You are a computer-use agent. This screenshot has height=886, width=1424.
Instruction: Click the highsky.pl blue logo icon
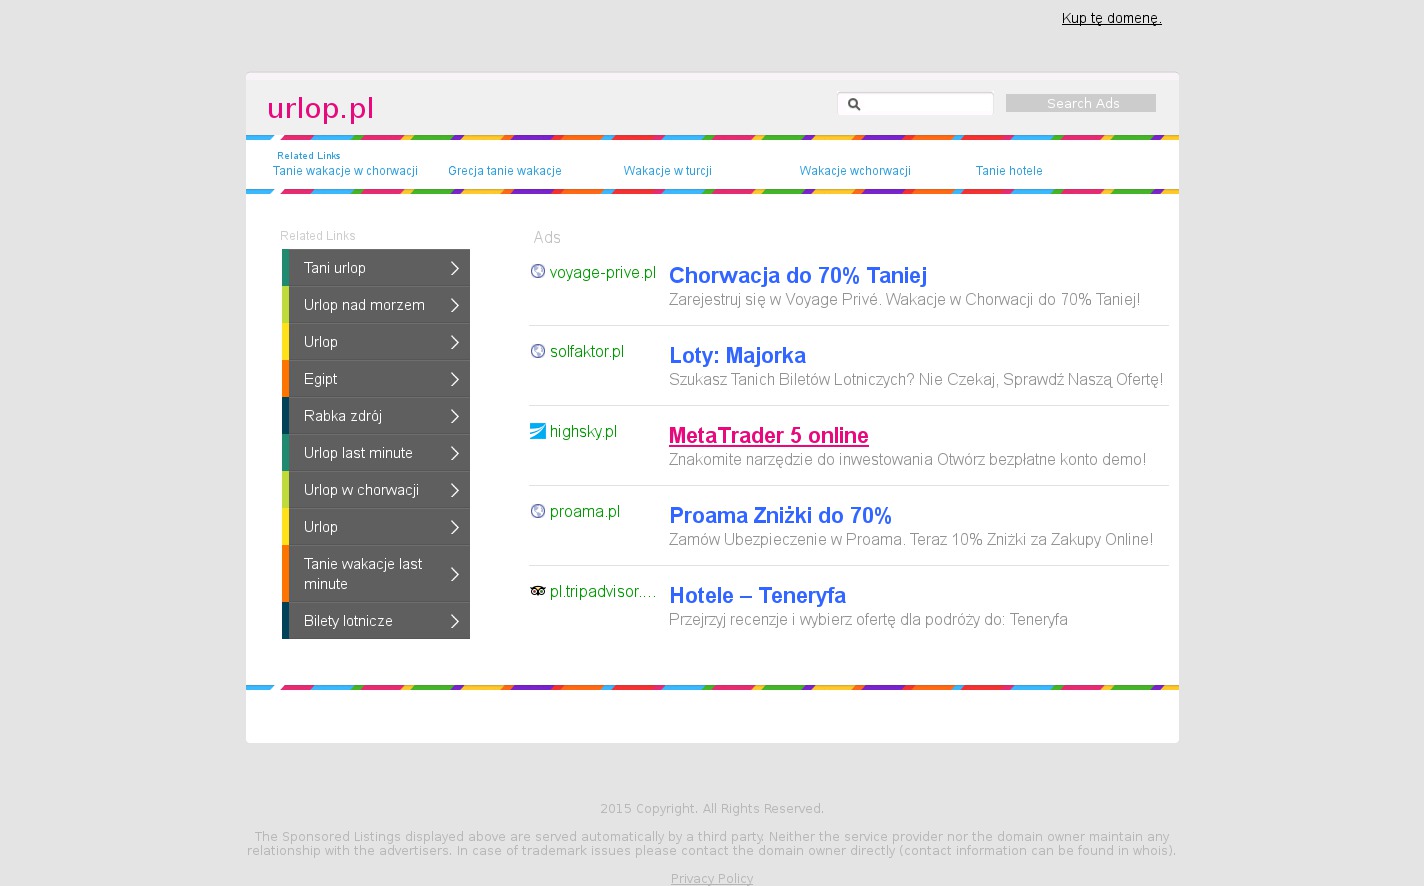tap(538, 431)
